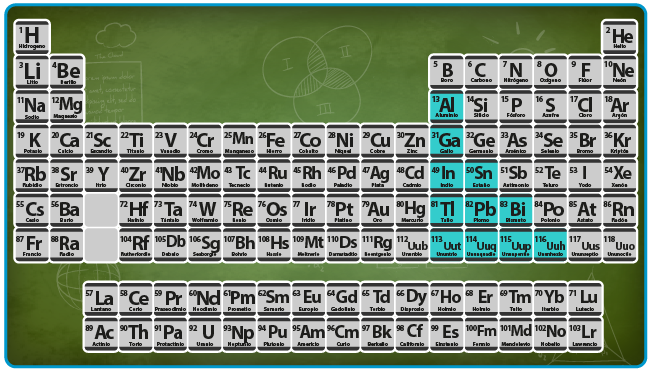This screenshot has width=651, height=371.
Task: Click the Francio (Fr) element tile
Action: 32,245
